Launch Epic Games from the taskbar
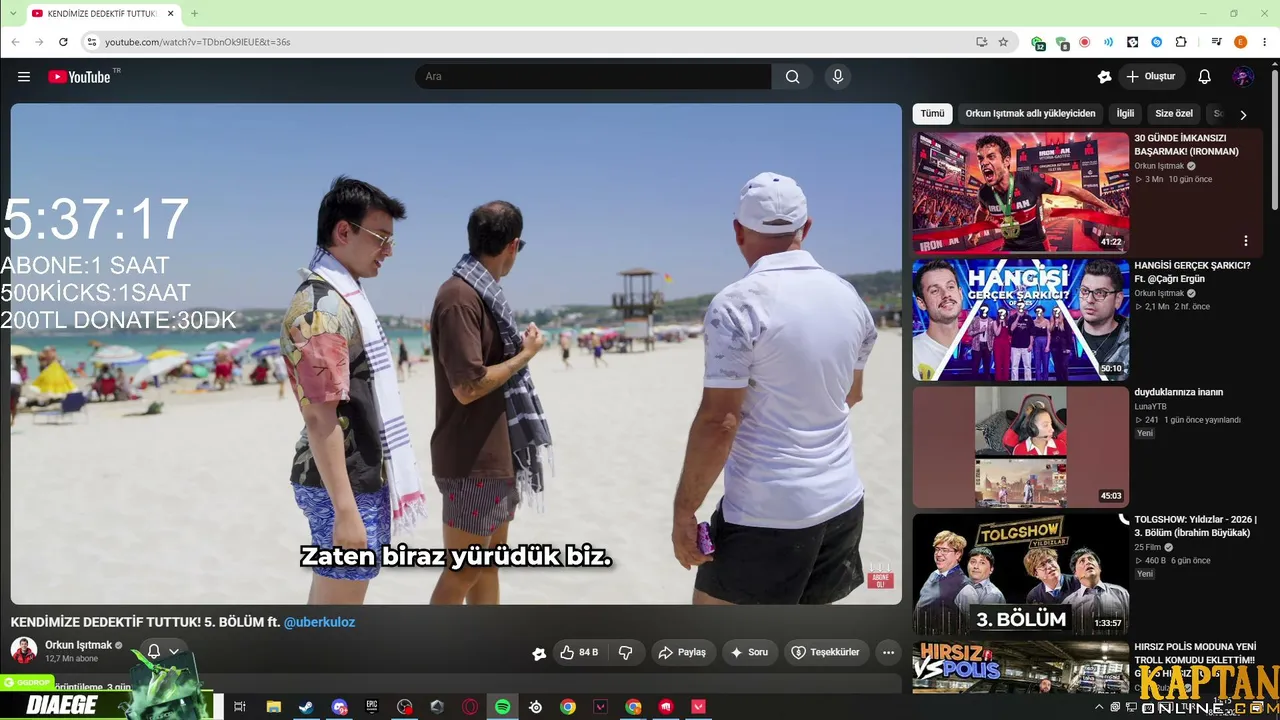The height and width of the screenshot is (720, 1280). (372, 707)
